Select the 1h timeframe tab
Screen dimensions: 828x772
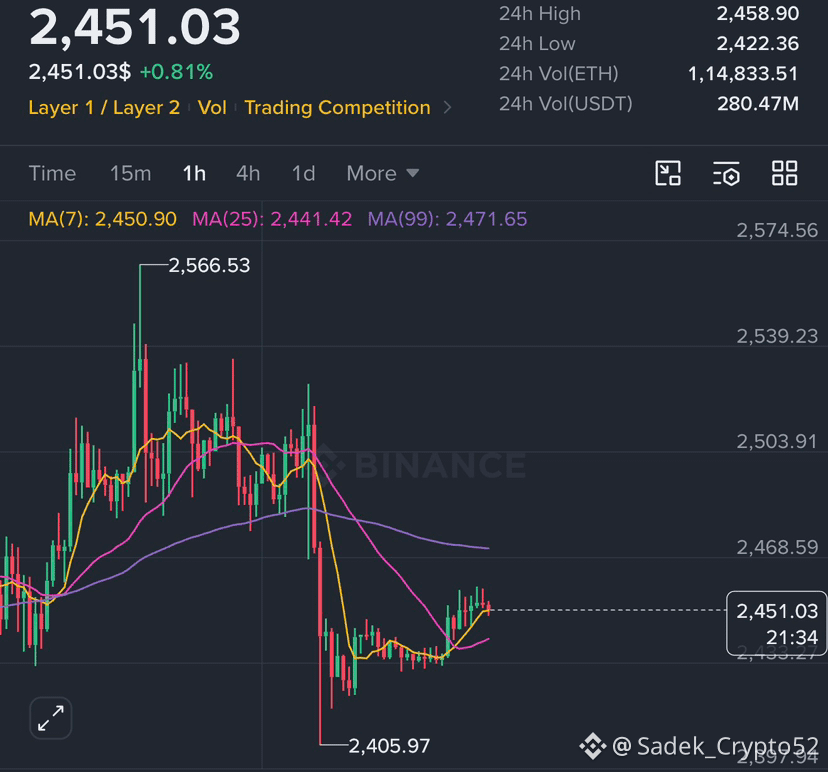pyautogui.click(x=194, y=173)
